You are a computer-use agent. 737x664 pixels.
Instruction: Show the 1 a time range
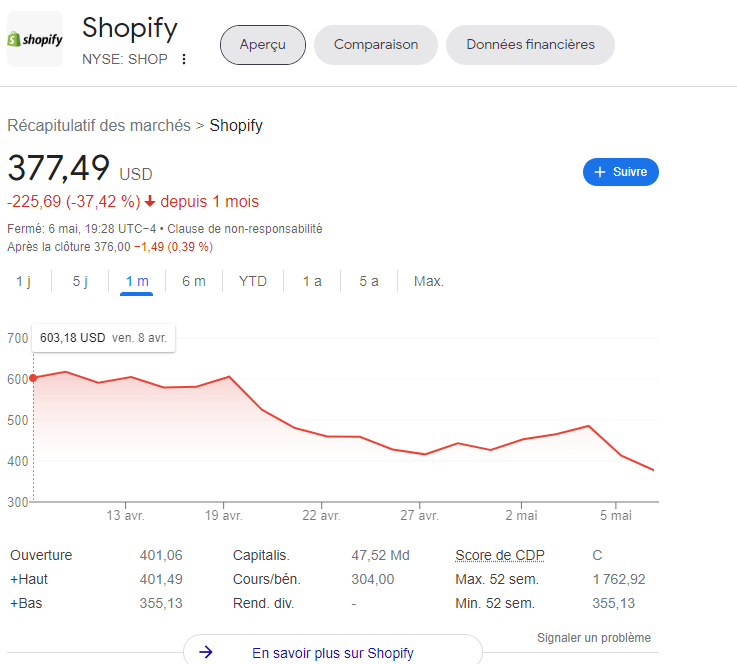click(x=312, y=281)
